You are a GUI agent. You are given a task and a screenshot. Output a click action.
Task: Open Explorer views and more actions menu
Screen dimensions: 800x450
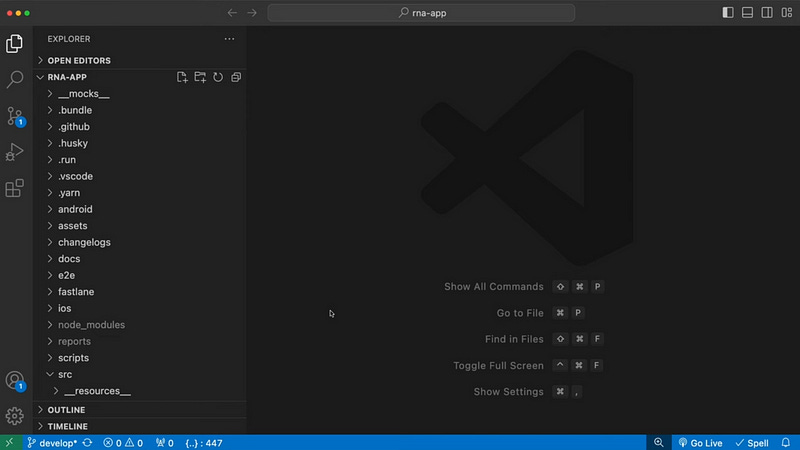(x=230, y=39)
